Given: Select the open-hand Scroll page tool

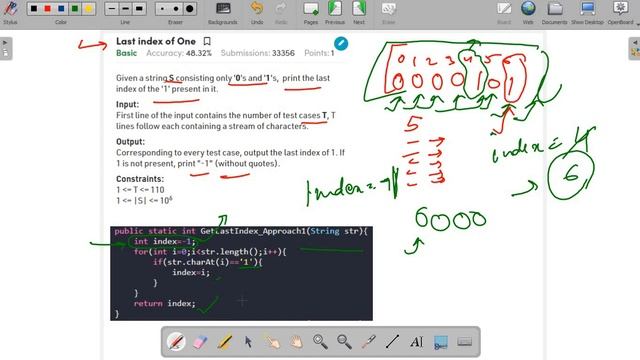Looking at the screenshot, I should [x=296, y=342].
